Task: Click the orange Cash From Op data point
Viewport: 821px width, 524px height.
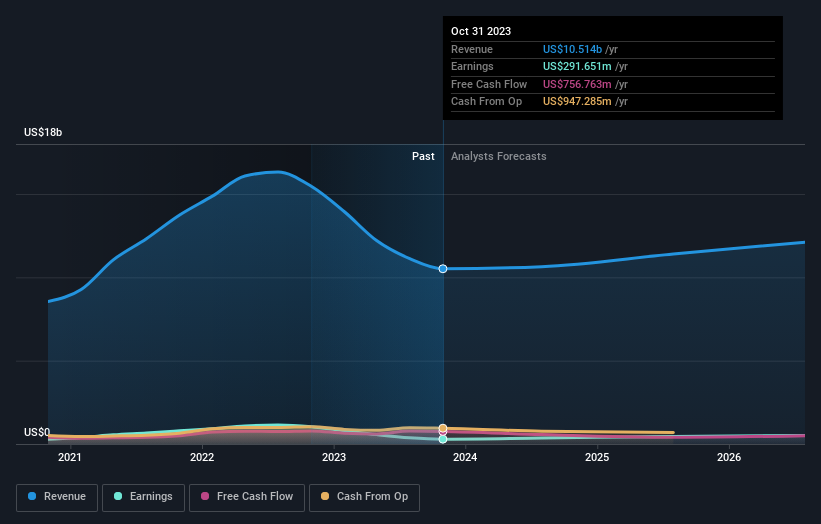Action: tap(443, 428)
